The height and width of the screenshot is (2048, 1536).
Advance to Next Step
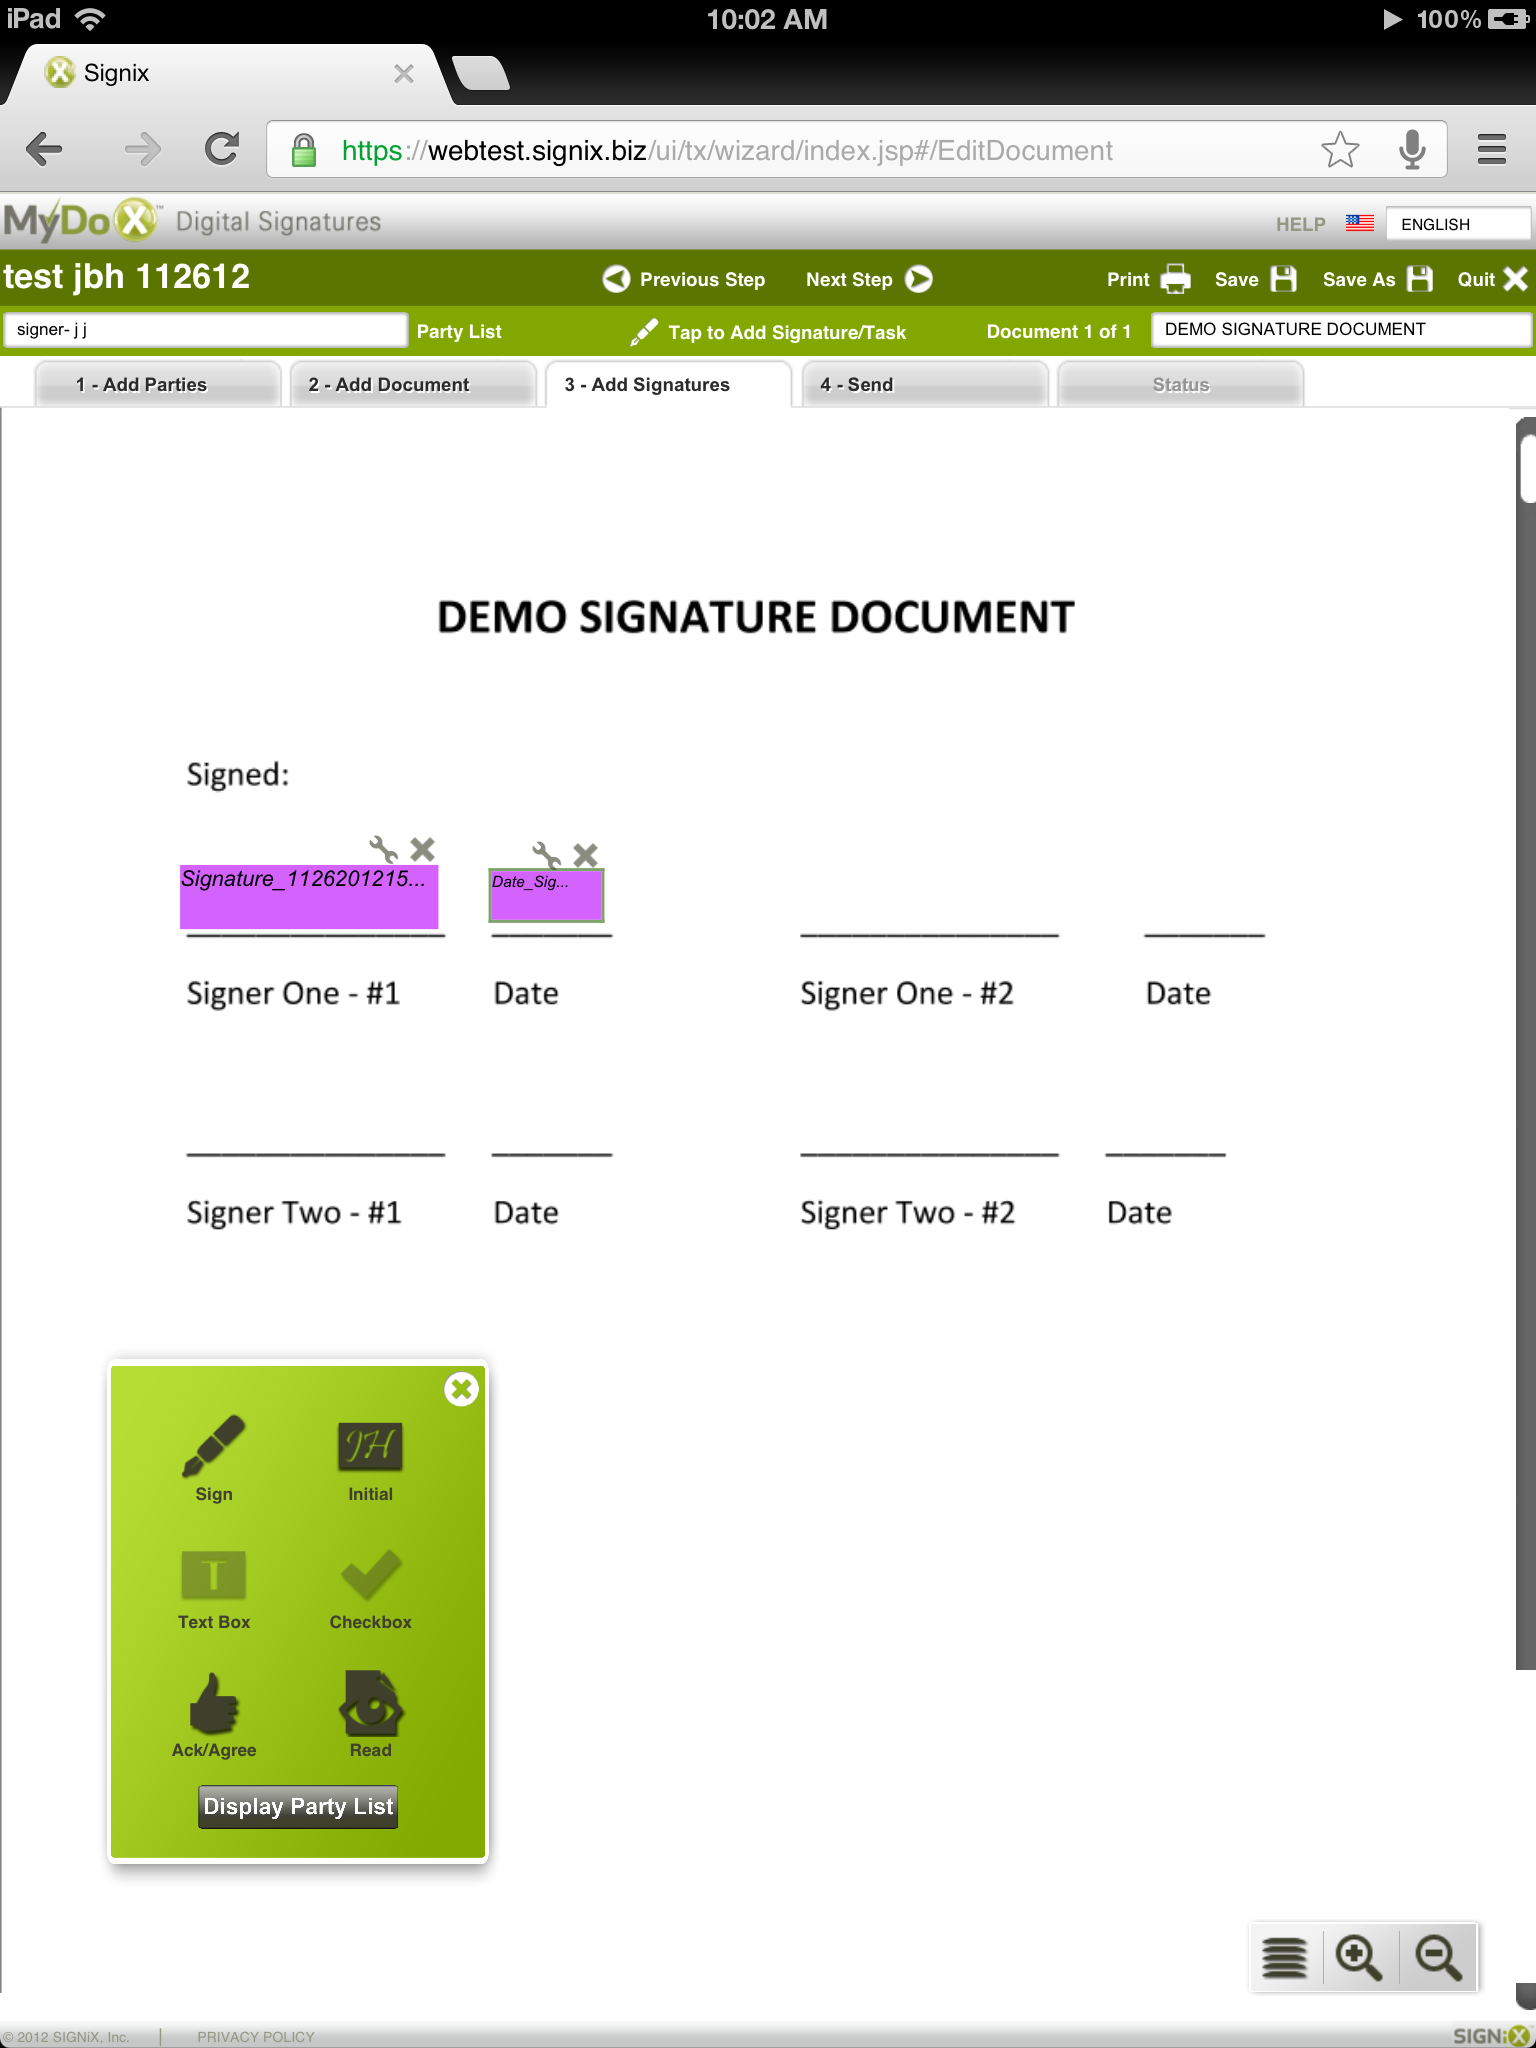(869, 279)
